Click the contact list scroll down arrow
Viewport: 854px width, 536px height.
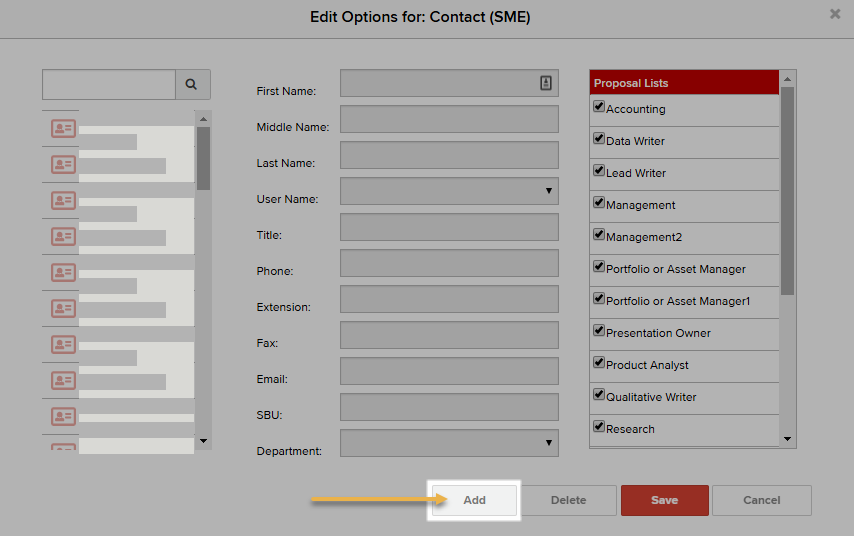tap(203, 441)
